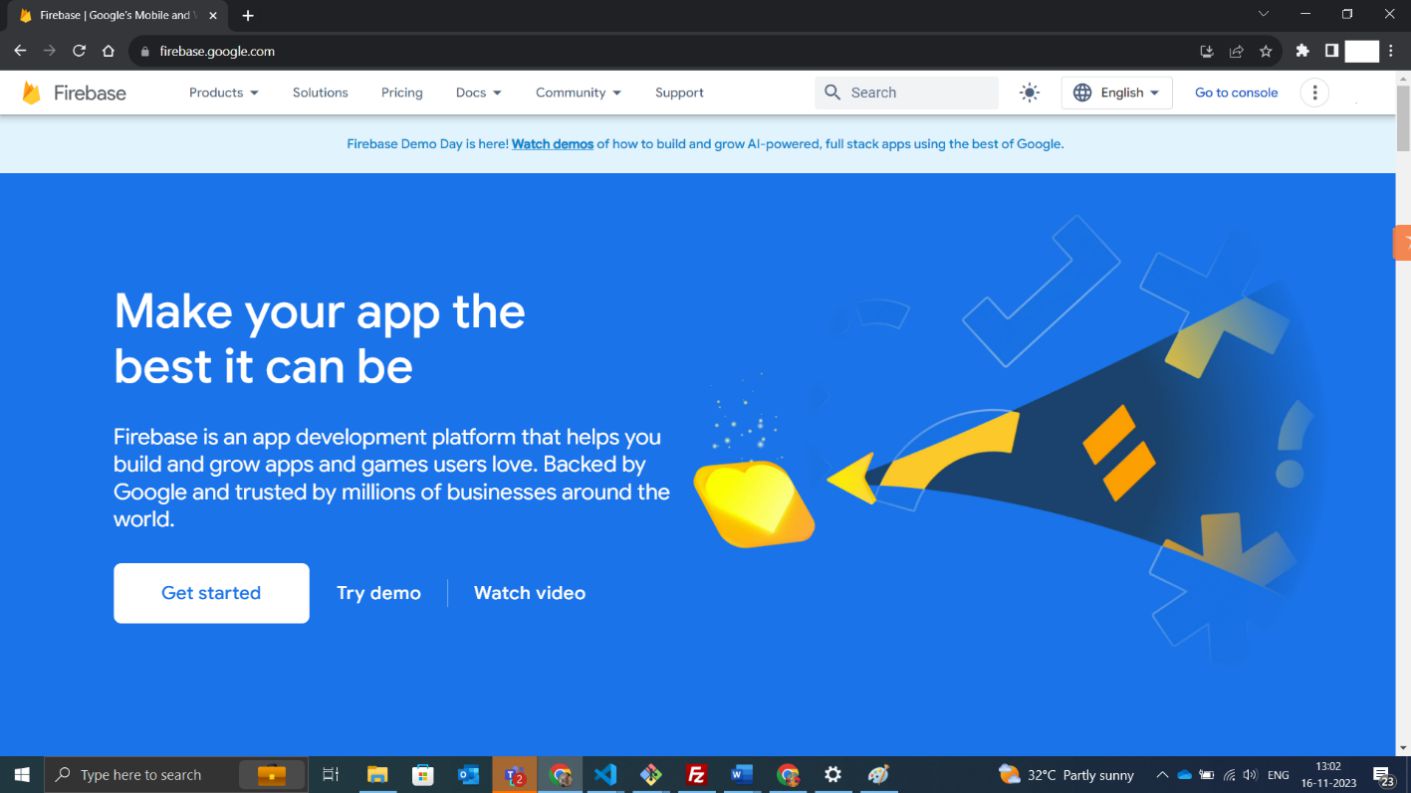This screenshot has height=793, width=1411.
Task: Open Settings gear from the taskbar
Action: click(832, 775)
